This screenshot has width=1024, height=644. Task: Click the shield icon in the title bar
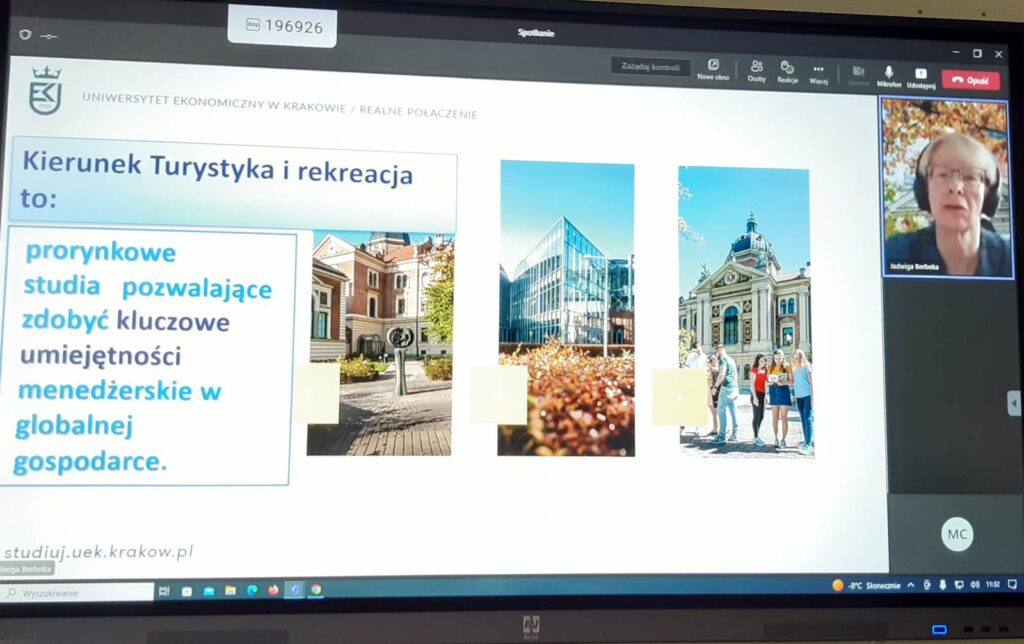pyautogui.click(x=25, y=34)
